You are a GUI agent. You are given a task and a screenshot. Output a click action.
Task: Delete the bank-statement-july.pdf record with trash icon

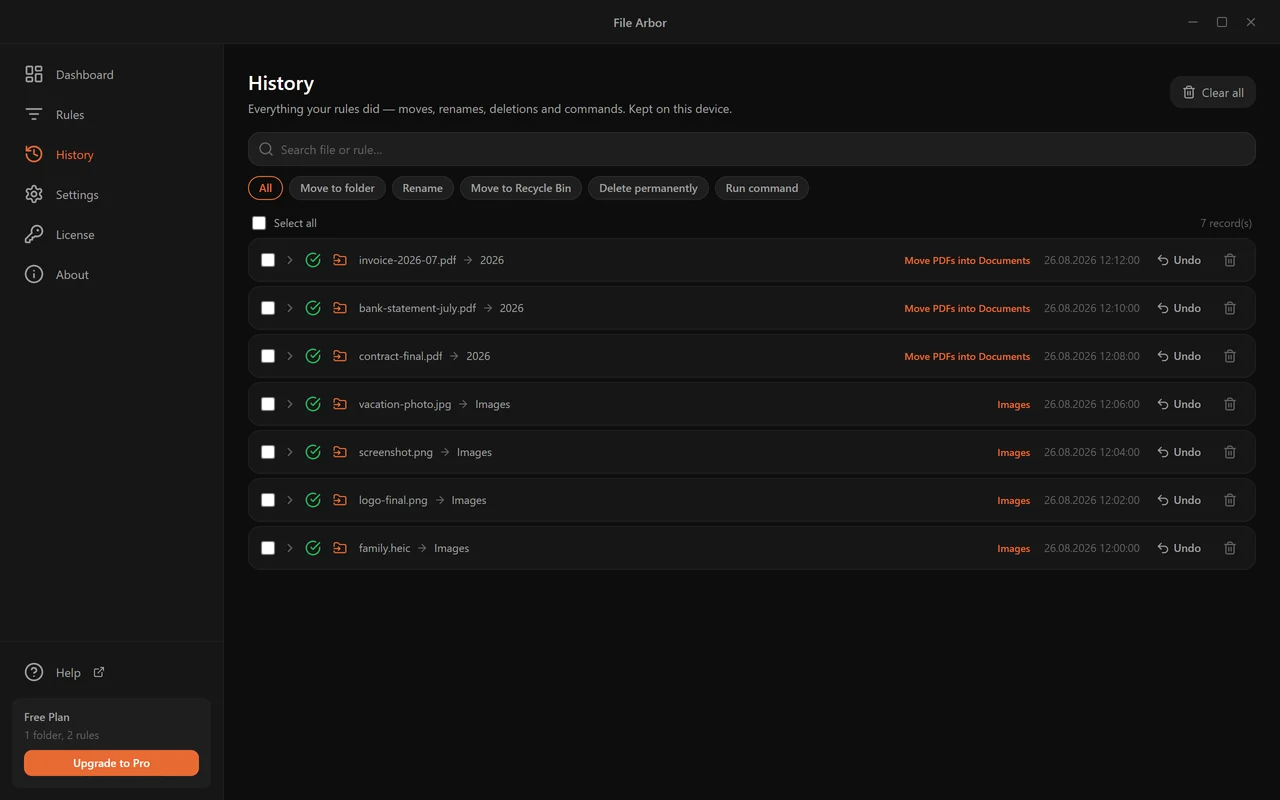click(1230, 308)
